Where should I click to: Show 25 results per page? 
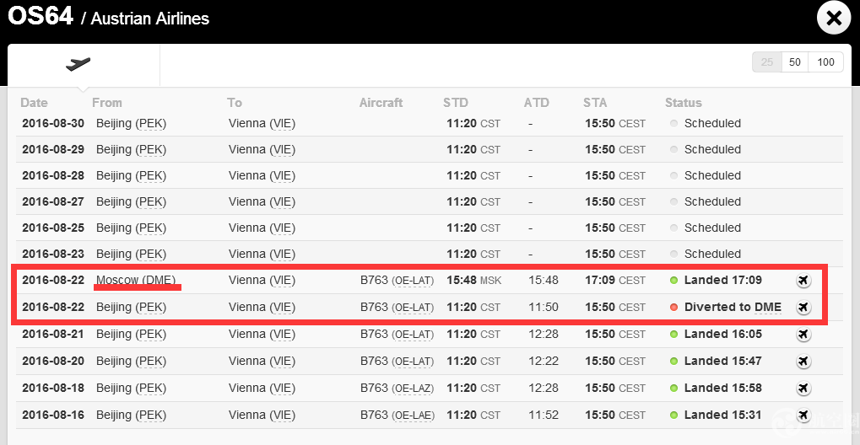click(x=767, y=62)
